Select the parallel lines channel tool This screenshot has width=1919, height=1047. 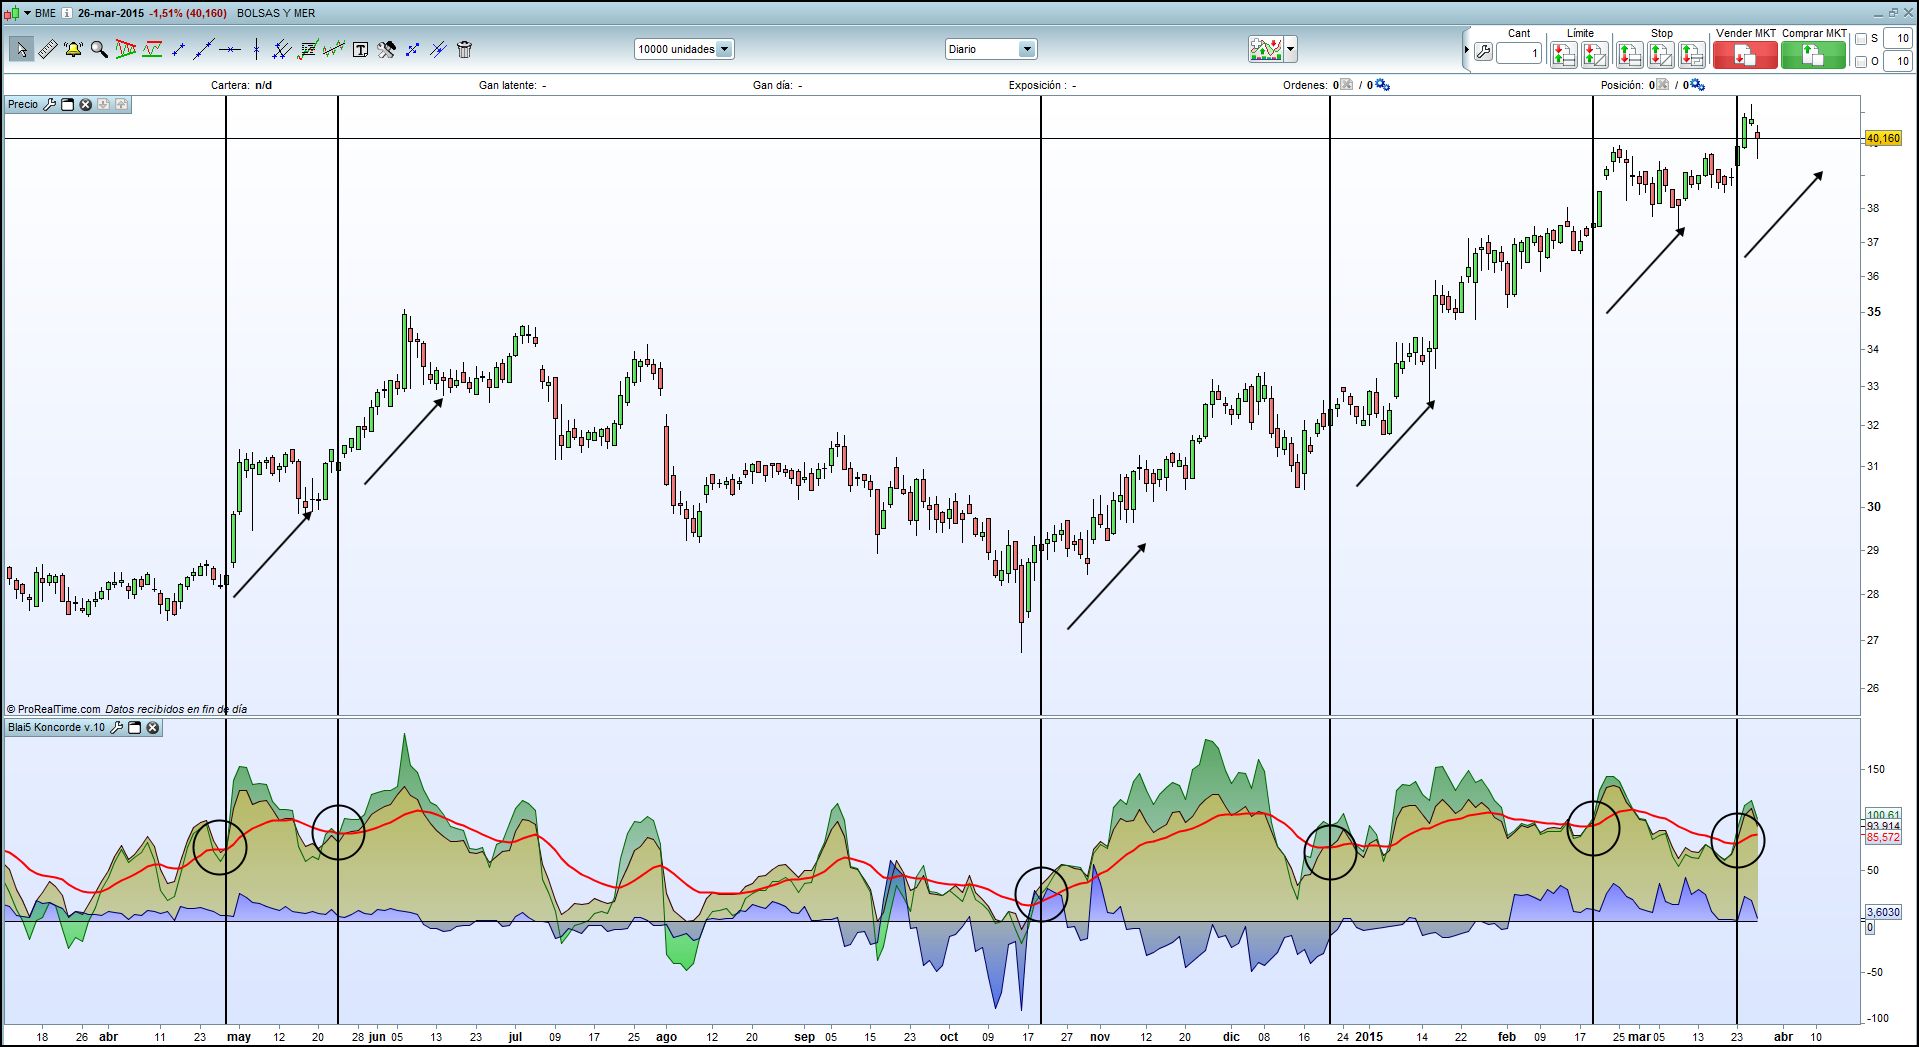282,49
